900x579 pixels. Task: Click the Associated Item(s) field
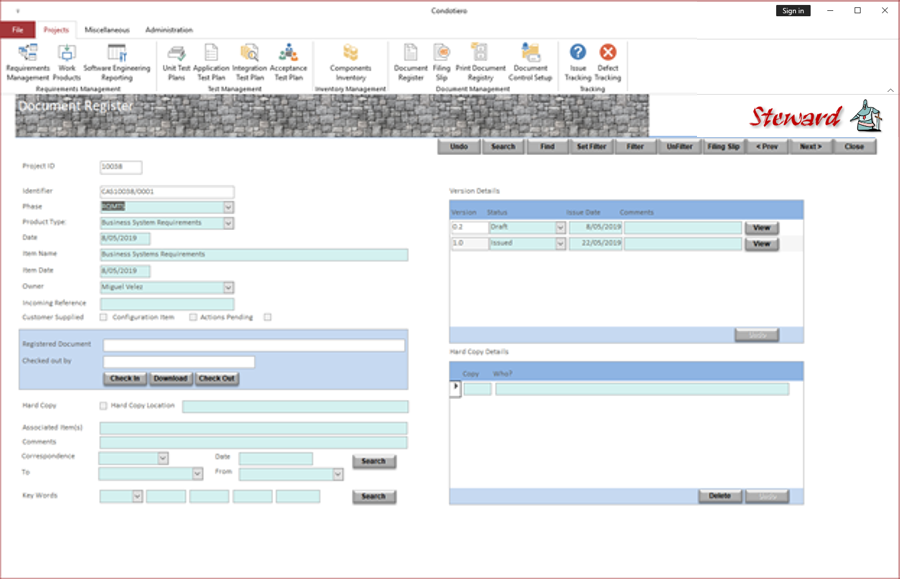click(x=253, y=428)
